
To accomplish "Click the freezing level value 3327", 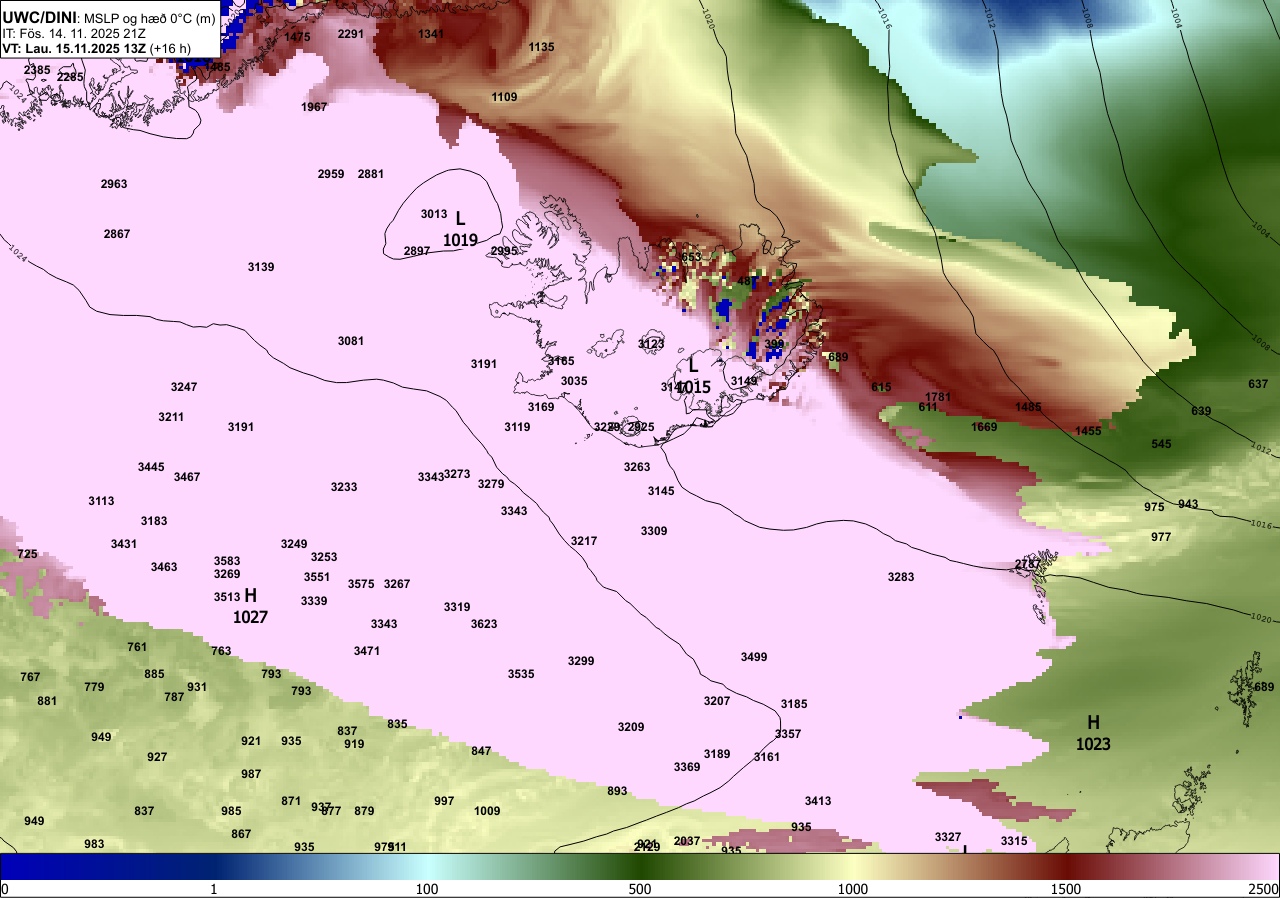I will pyautogui.click(x=948, y=837).
